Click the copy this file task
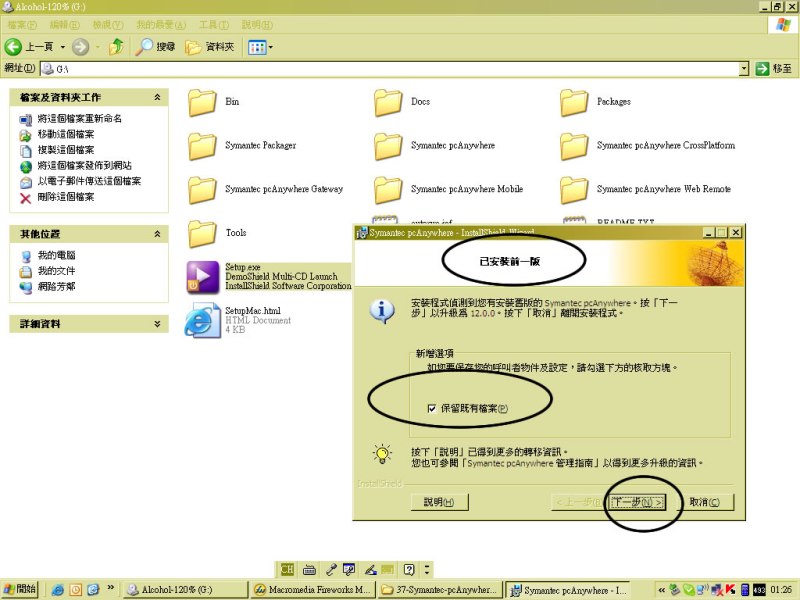 [x=66, y=150]
